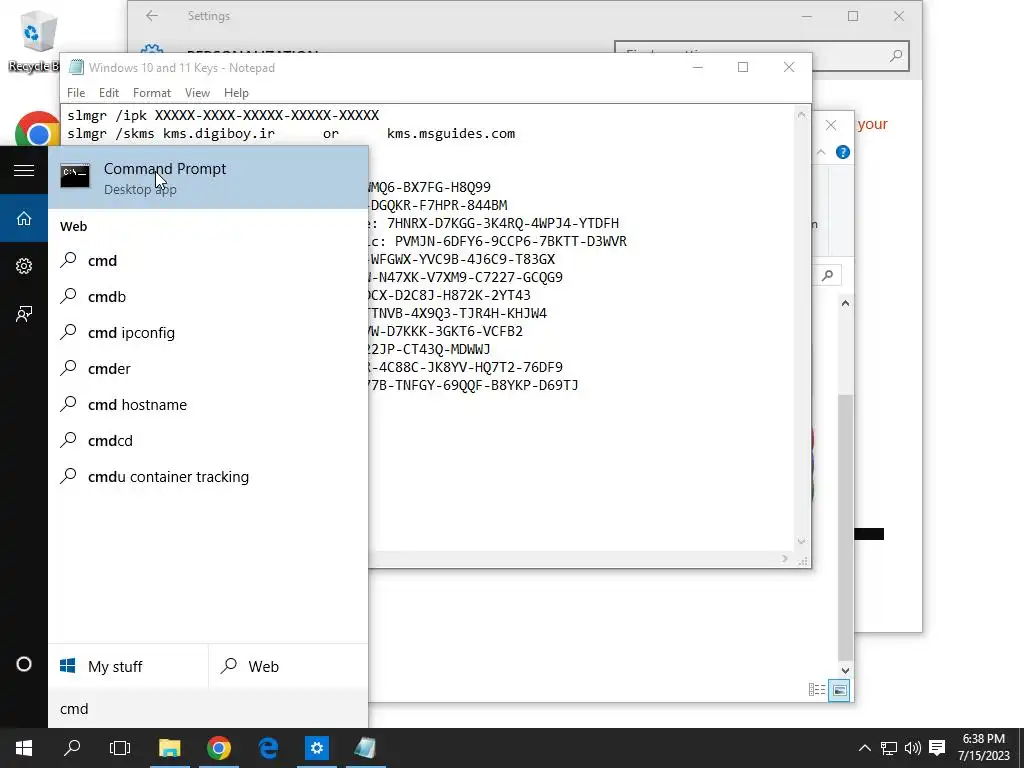This screenshot has height=768, width=1024.
Task: Click key 'PVMJN-6DFY6-9CCP6-7BKTT-D3WVR' in Notepad
Action: pyautogui.click(x=511, y=241)
